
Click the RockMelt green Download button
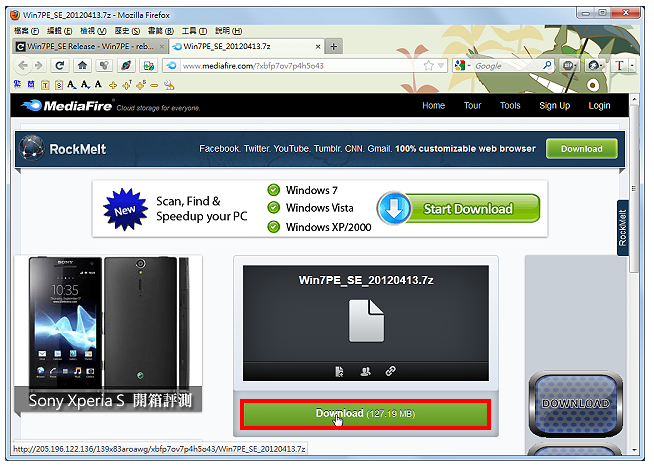click(x=581, y=149)
